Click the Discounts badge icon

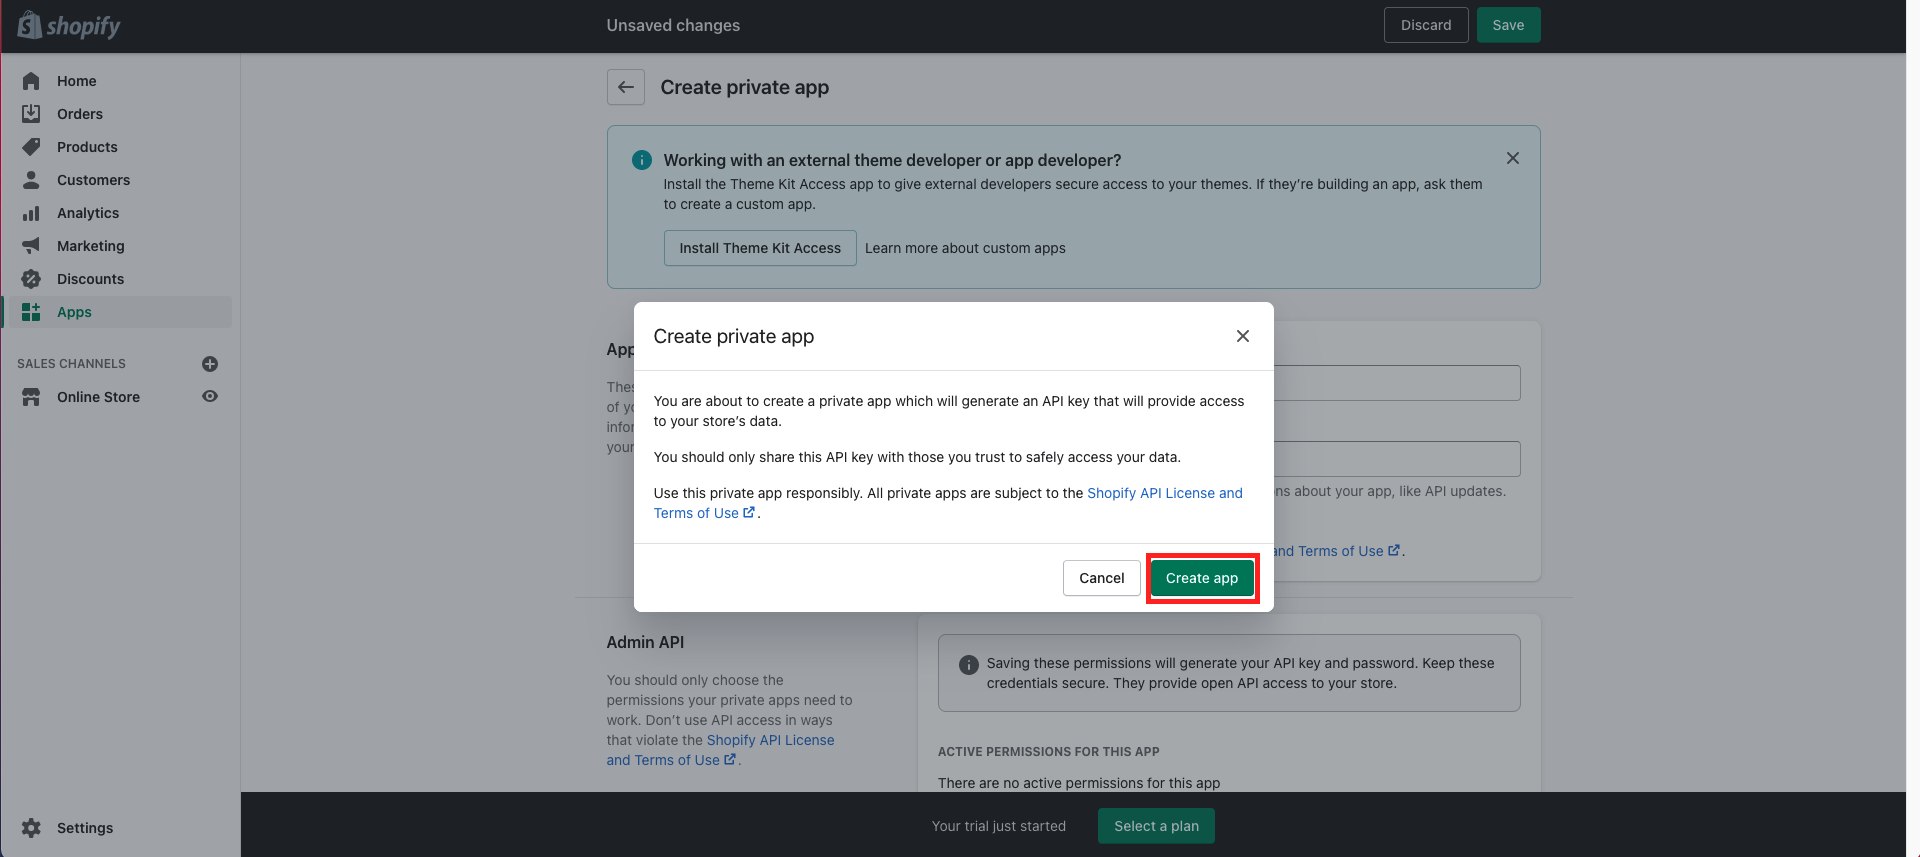[31, 279]
